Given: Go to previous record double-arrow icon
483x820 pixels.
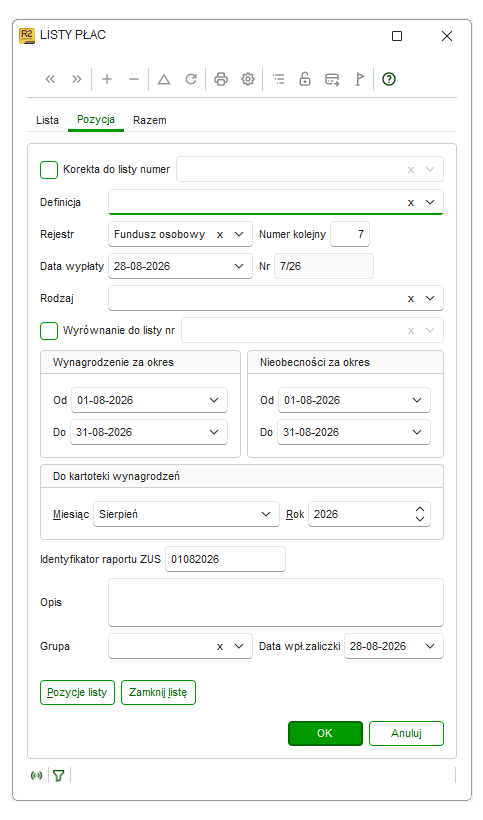Looking at the screenshot, I should click(50, 79).
